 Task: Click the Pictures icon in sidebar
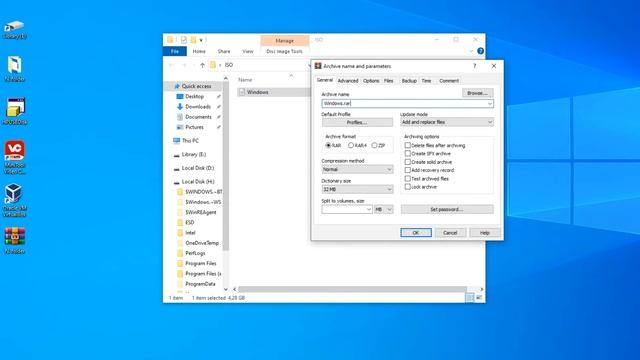point(180,127)
